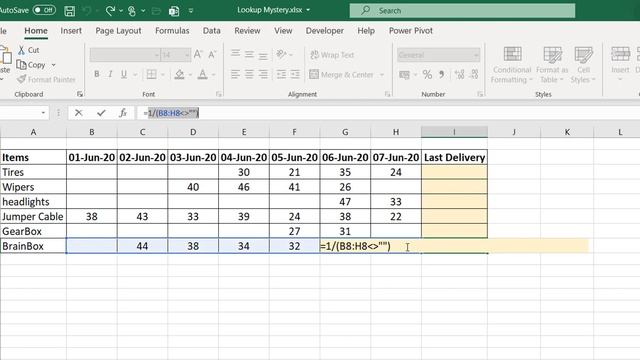Image resolution: width=640 pixels, height=360 pixels.
Task: Click Center alignment icon
Action: point(249,74)
